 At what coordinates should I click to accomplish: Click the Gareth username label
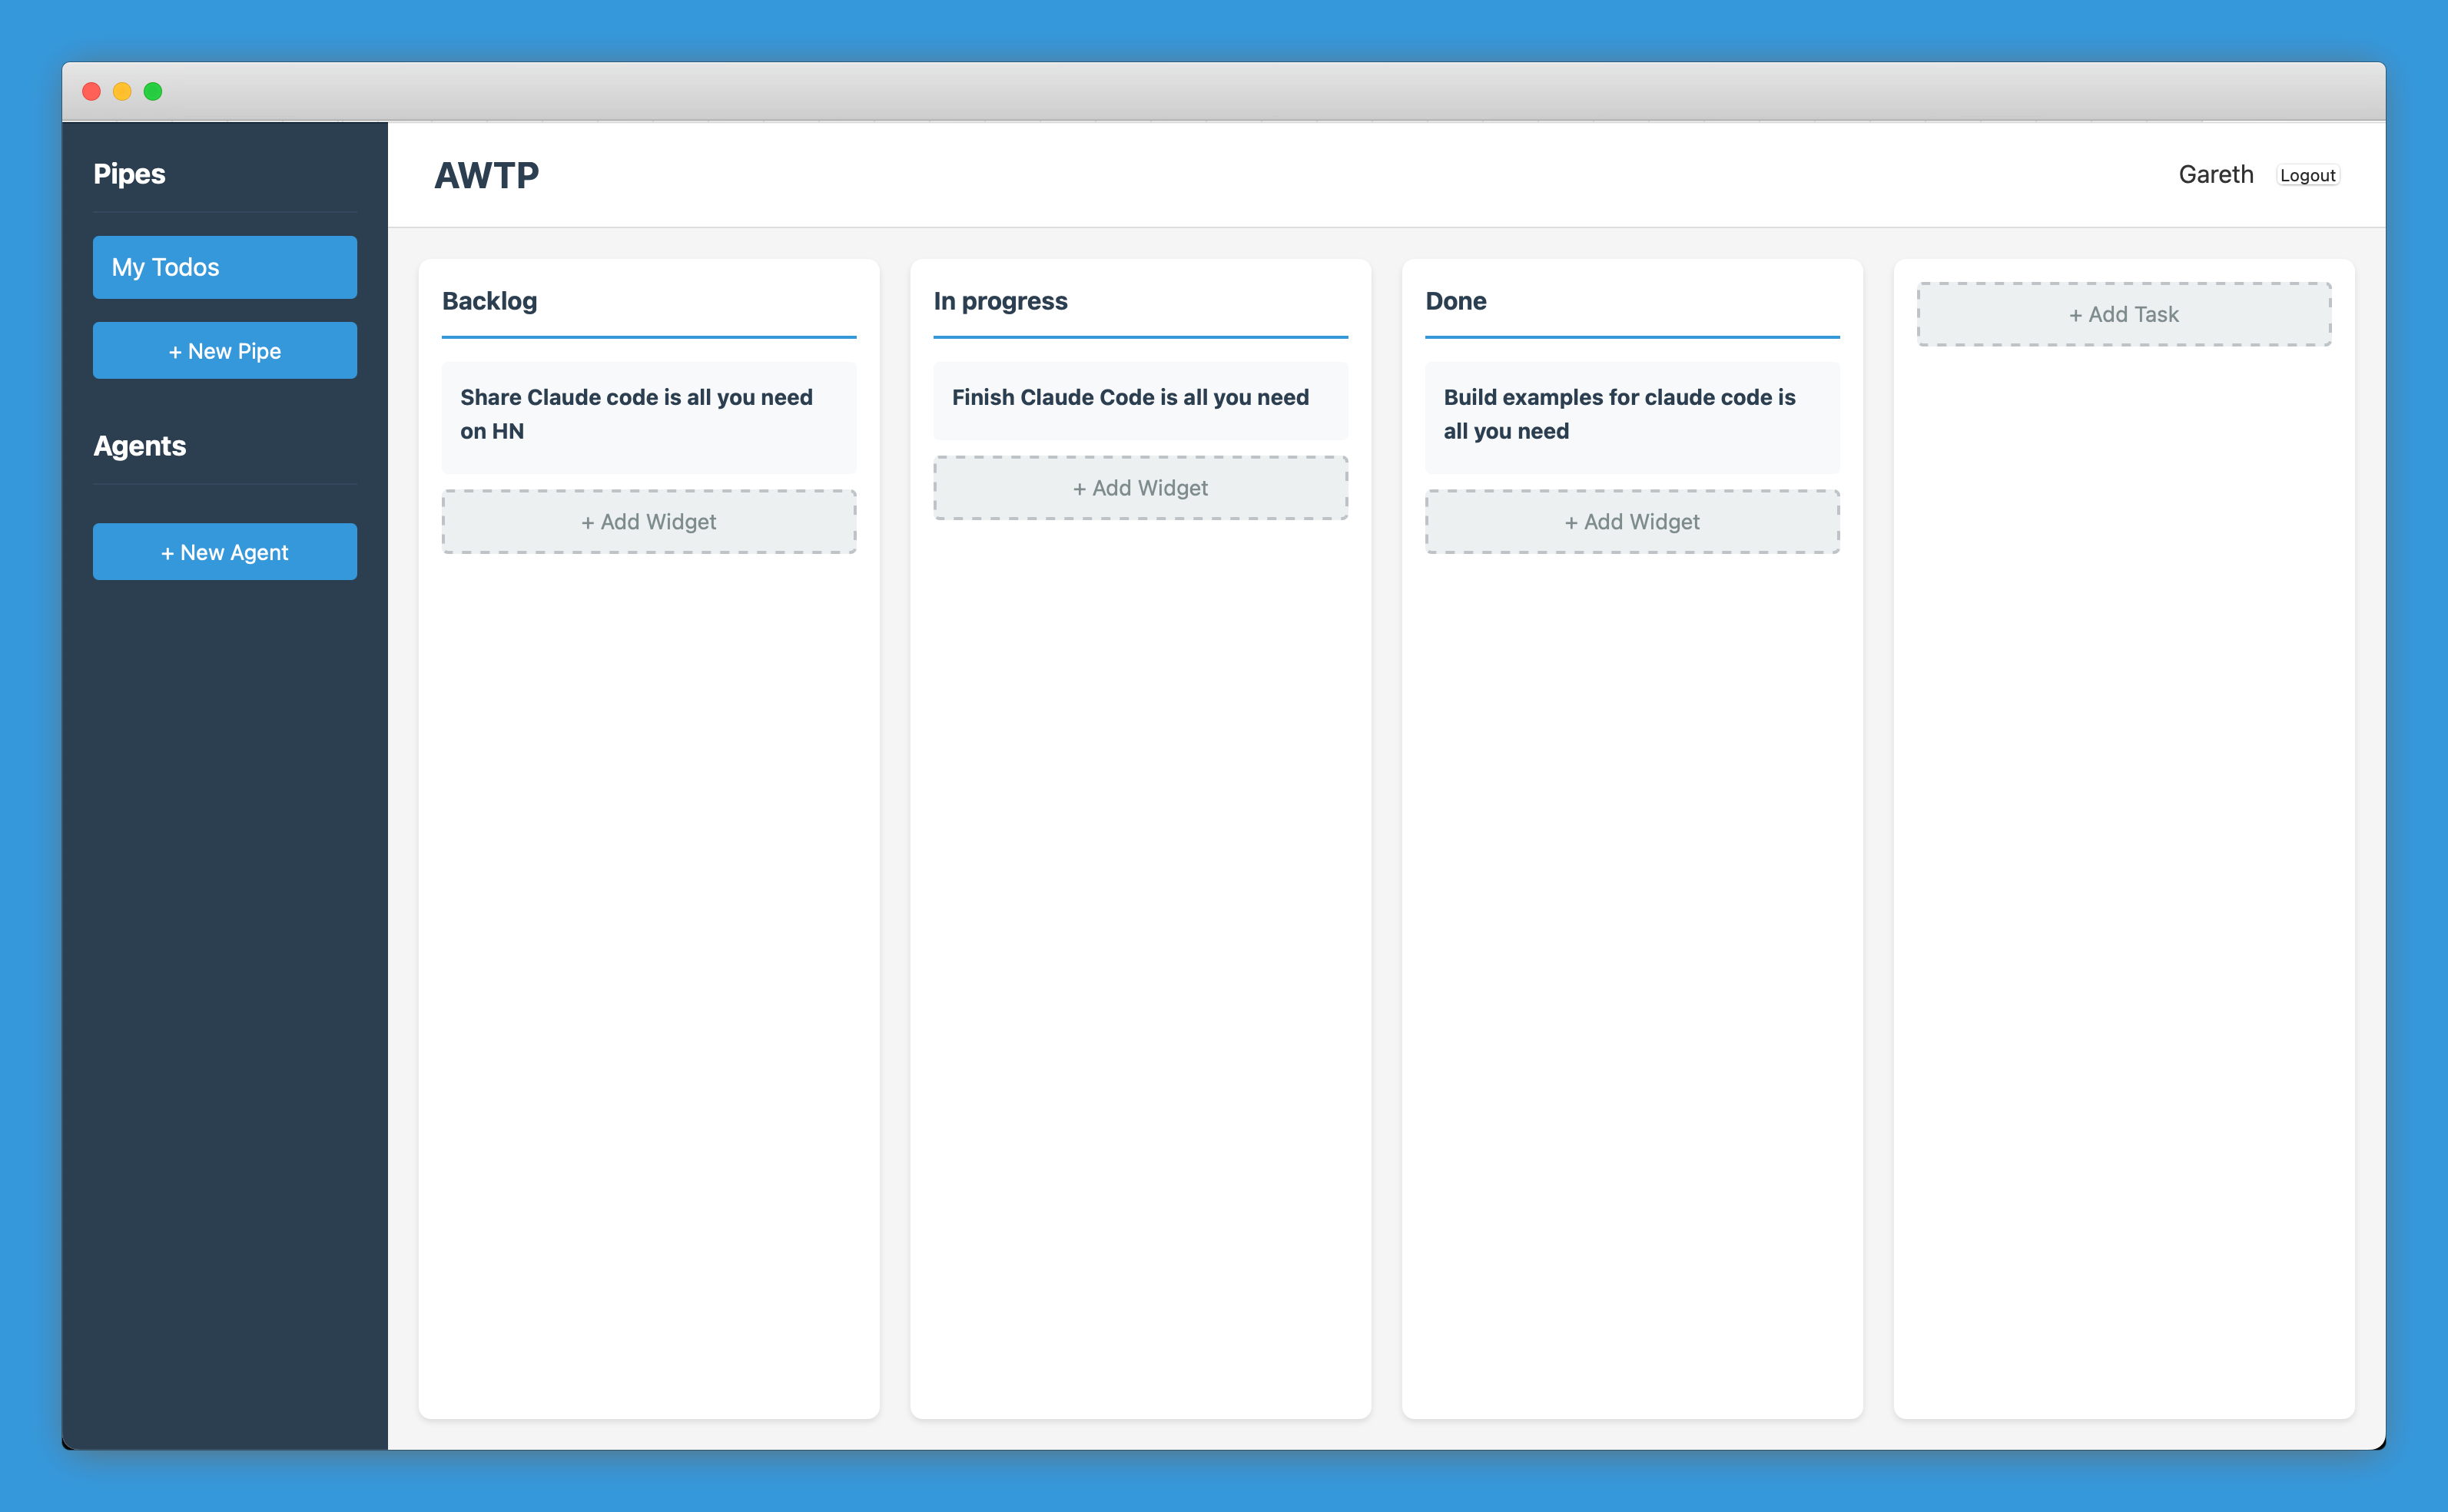[x=2215, y=175]
